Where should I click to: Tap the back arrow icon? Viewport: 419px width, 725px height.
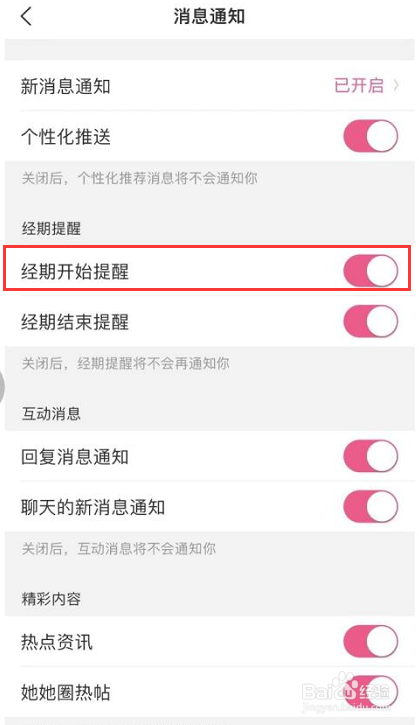coord(26,17)
